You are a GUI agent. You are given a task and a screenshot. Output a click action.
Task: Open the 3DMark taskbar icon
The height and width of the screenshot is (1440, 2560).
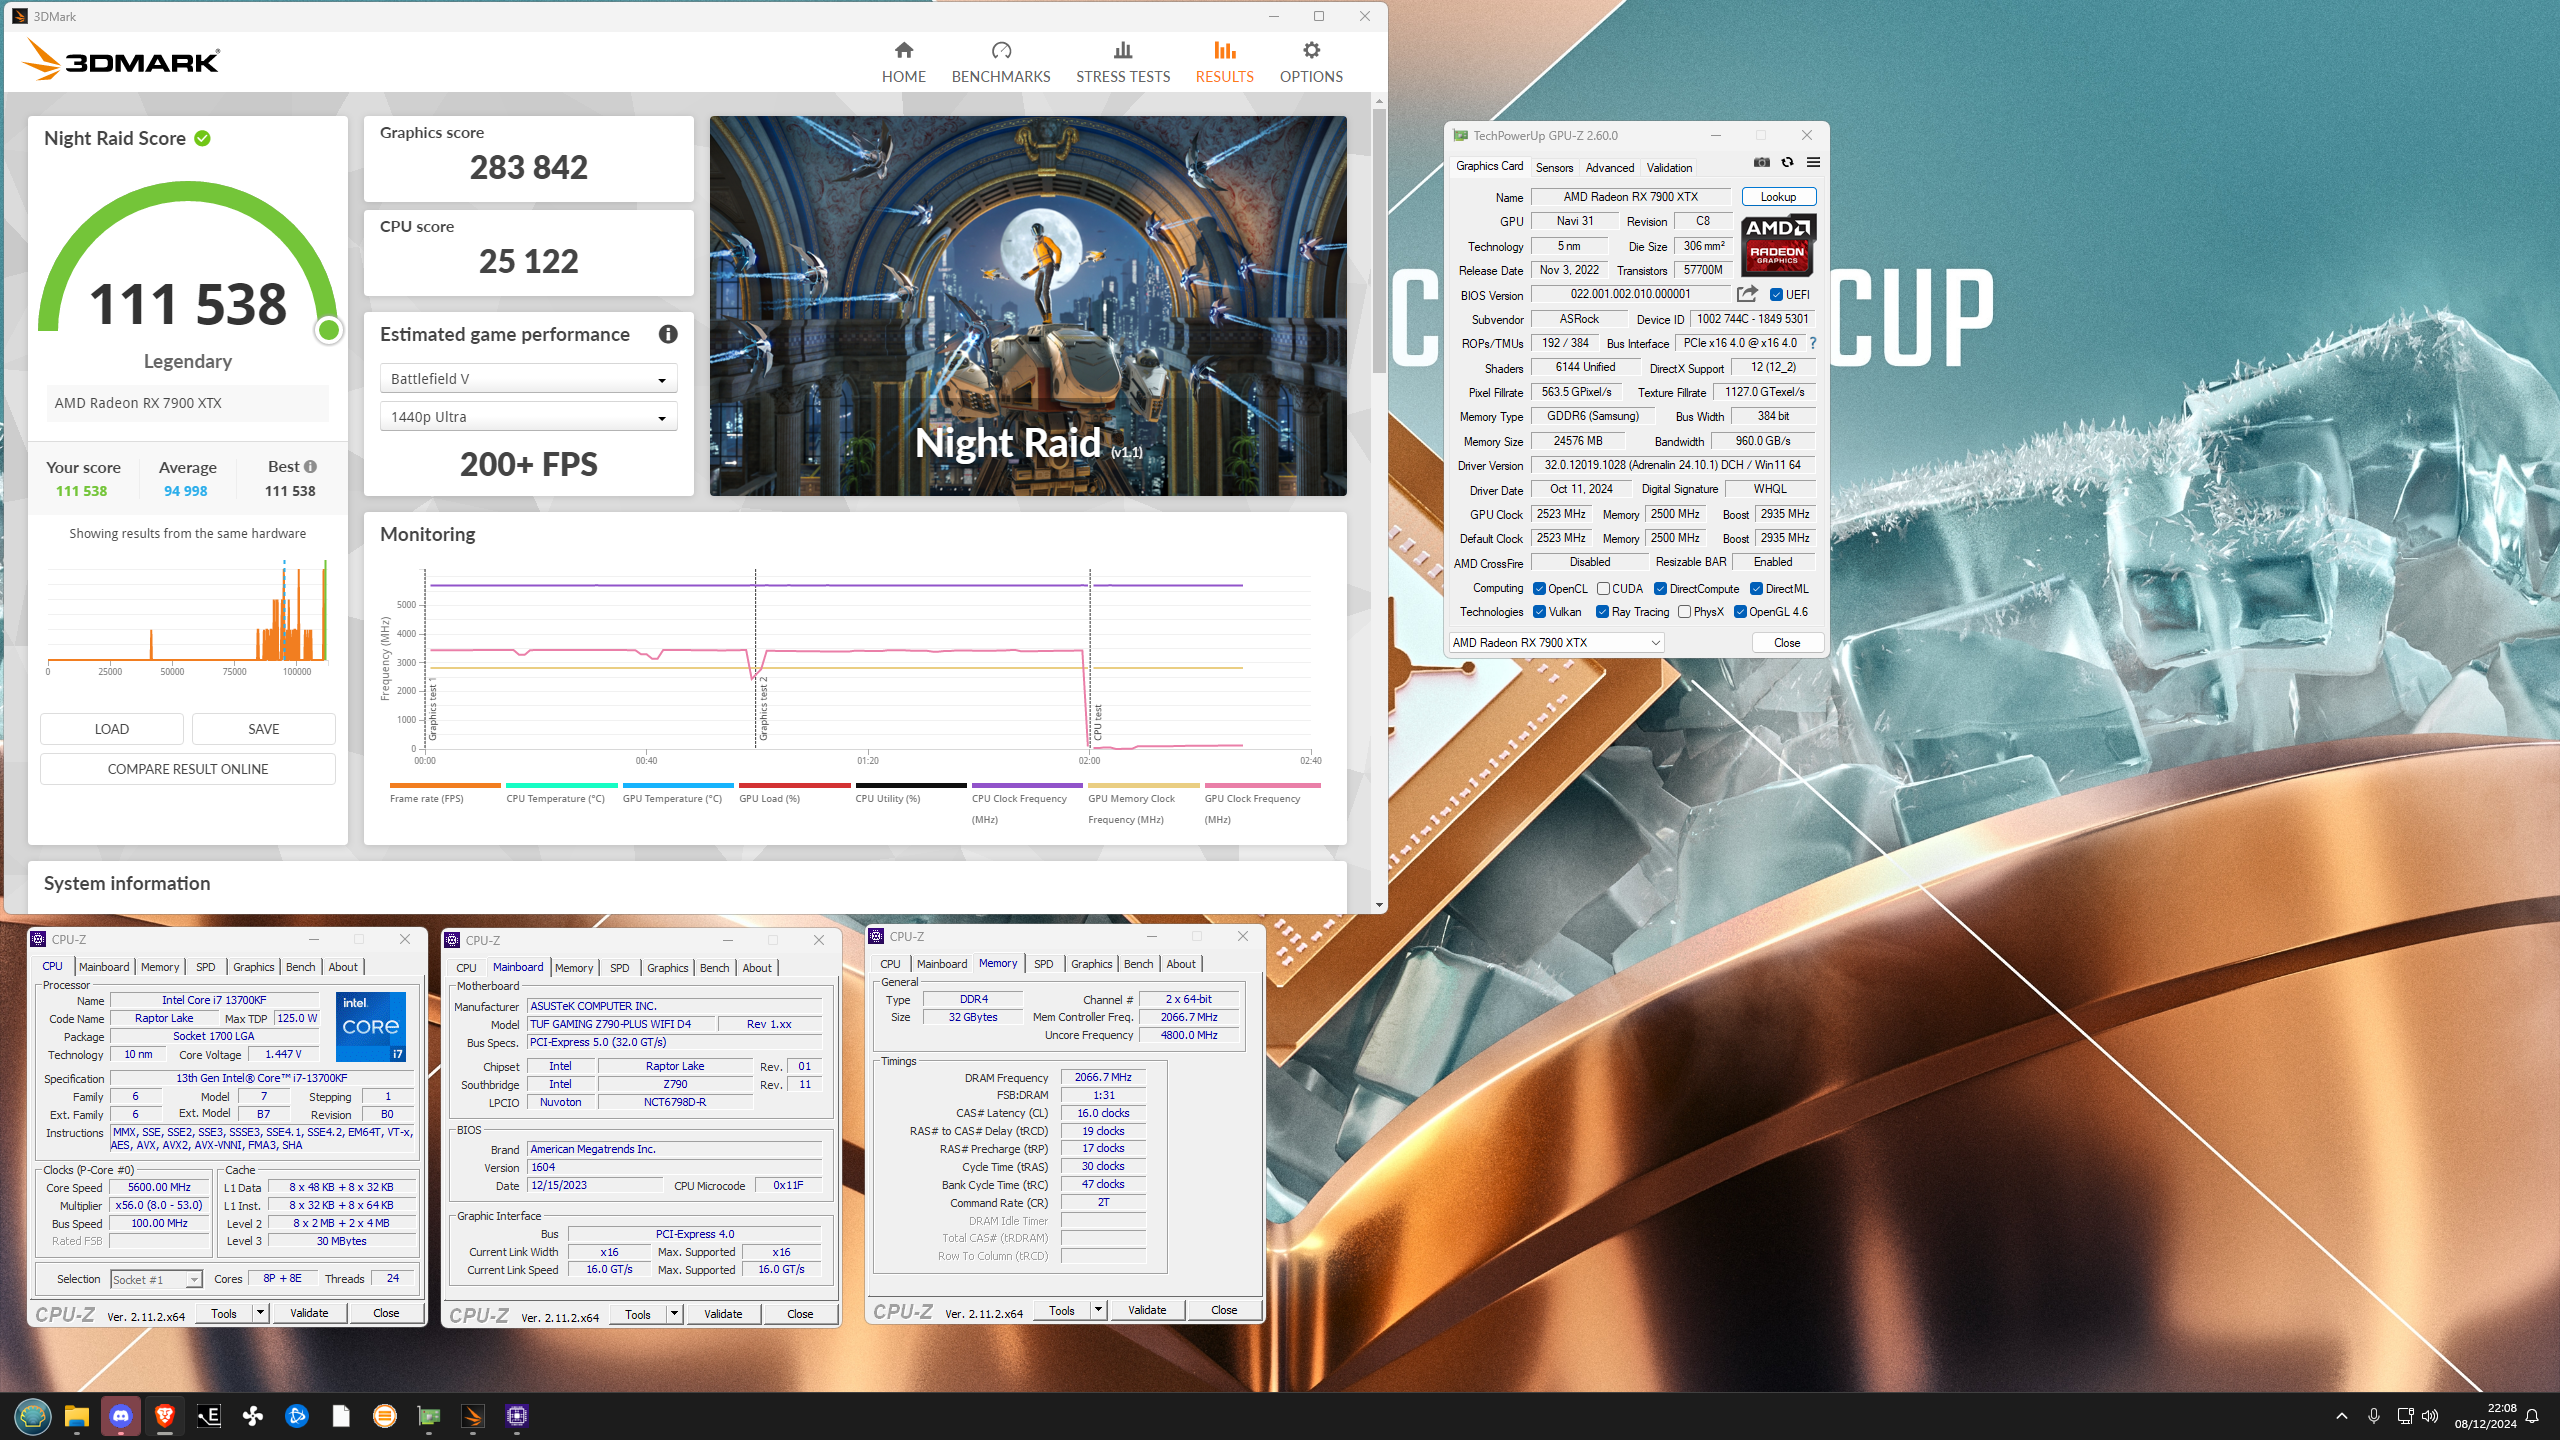[x=473, y=1416]
